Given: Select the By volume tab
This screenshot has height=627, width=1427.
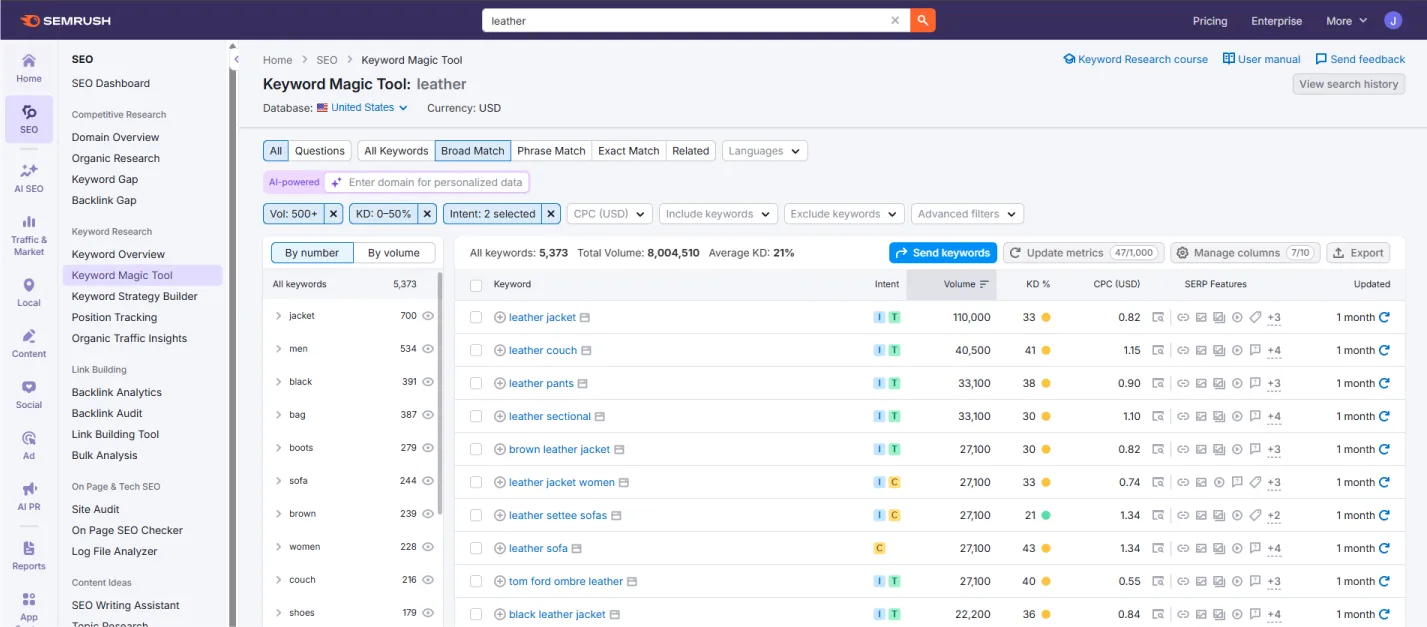Looking at the screenshot, I should point(394,253).
